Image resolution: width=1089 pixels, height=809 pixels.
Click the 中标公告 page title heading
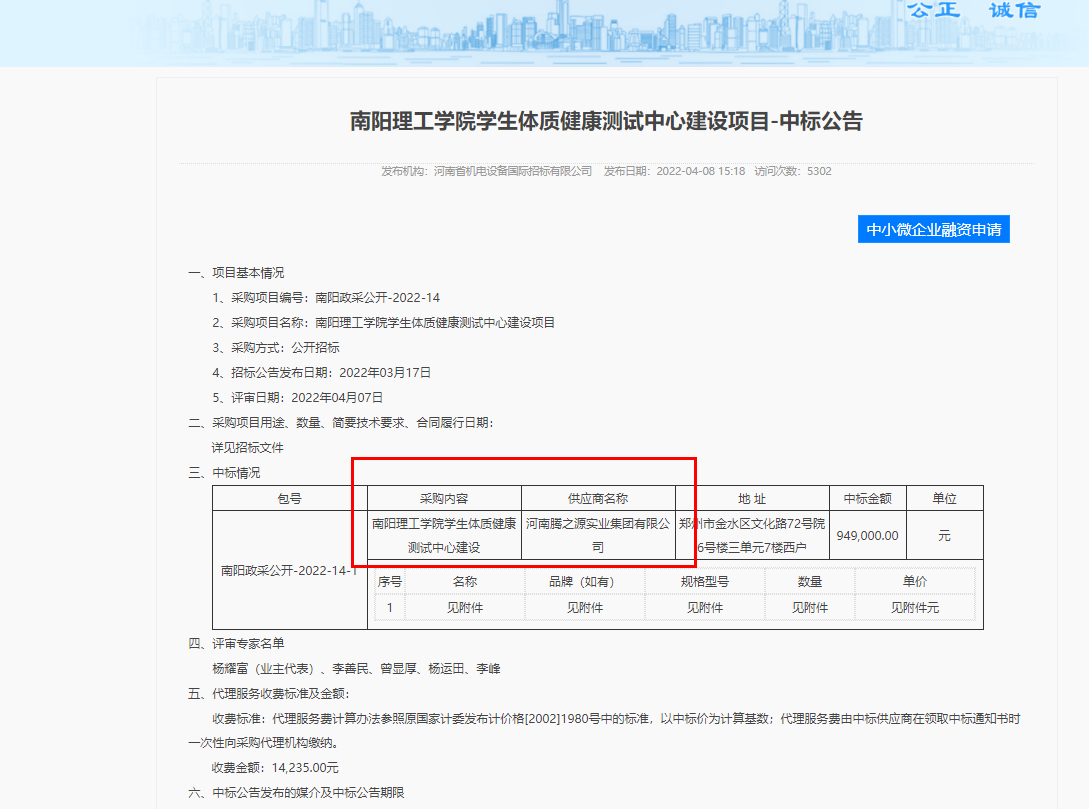606,122
